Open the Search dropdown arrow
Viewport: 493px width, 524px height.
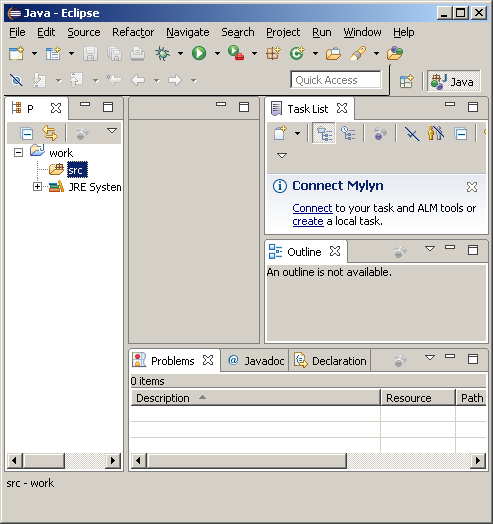pos(376,53)
